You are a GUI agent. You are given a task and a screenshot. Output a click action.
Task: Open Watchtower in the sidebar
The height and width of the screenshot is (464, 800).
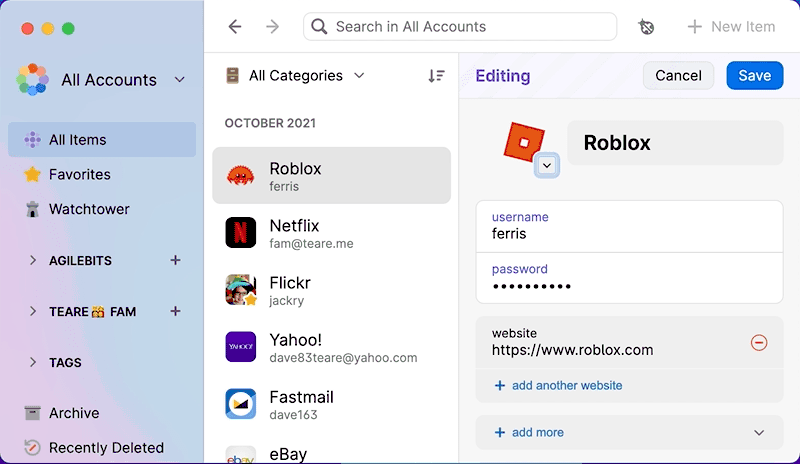click(89, 209)
